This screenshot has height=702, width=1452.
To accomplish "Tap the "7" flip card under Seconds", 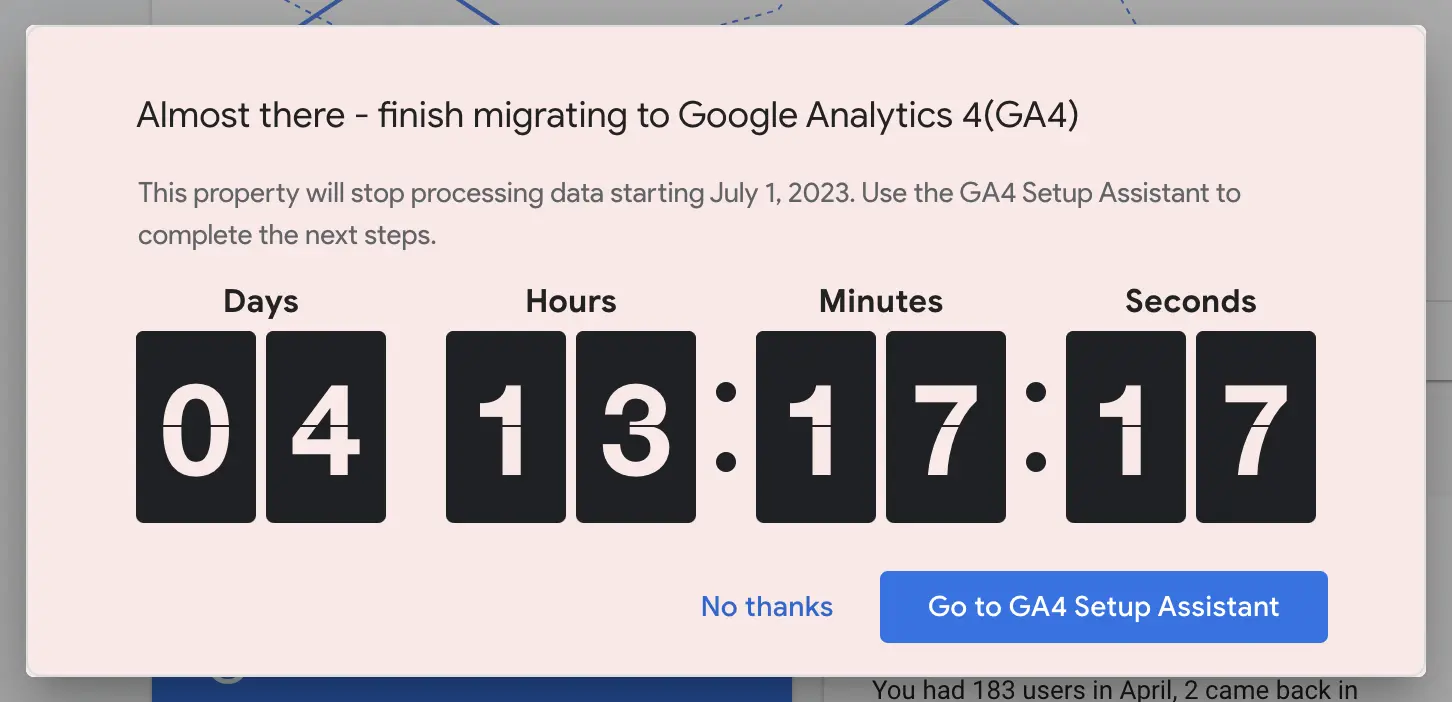I will coord(1256,427).
